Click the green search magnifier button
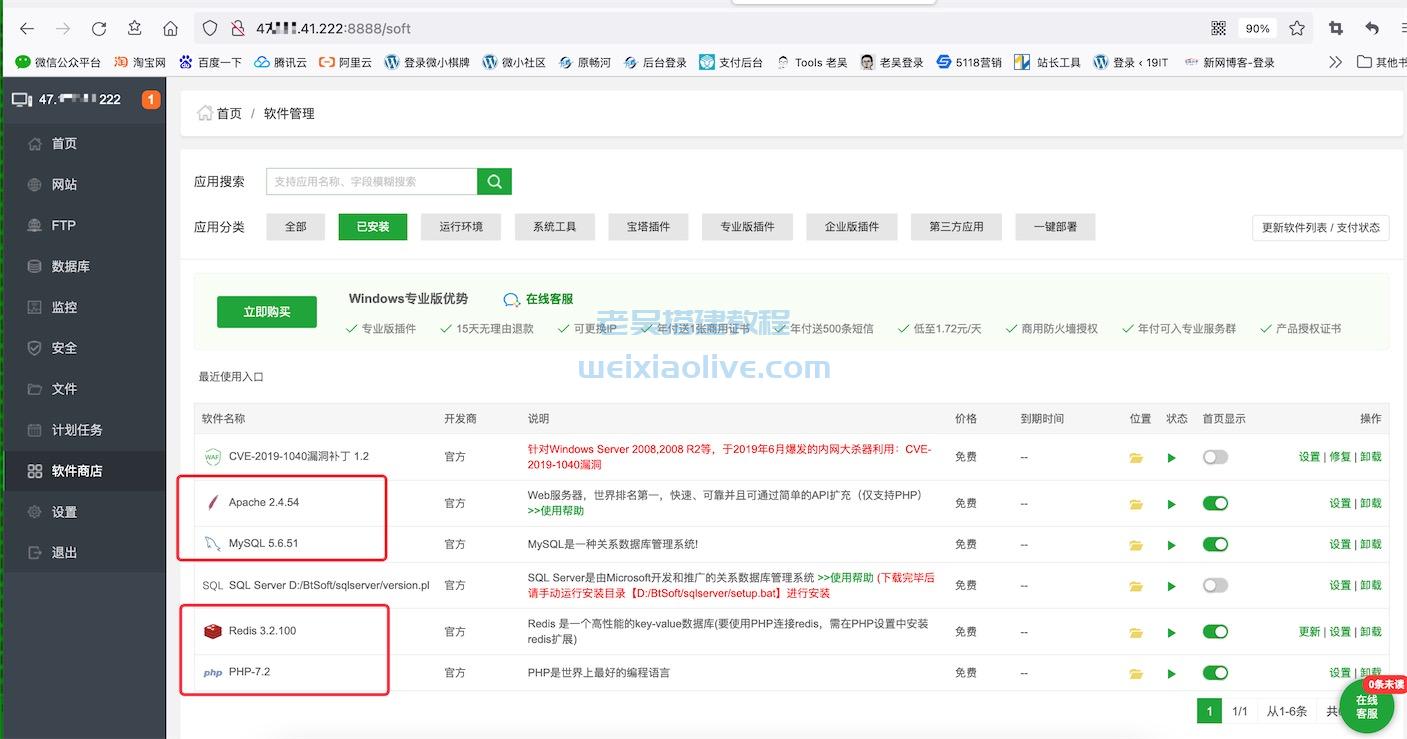 coord(494,181)
